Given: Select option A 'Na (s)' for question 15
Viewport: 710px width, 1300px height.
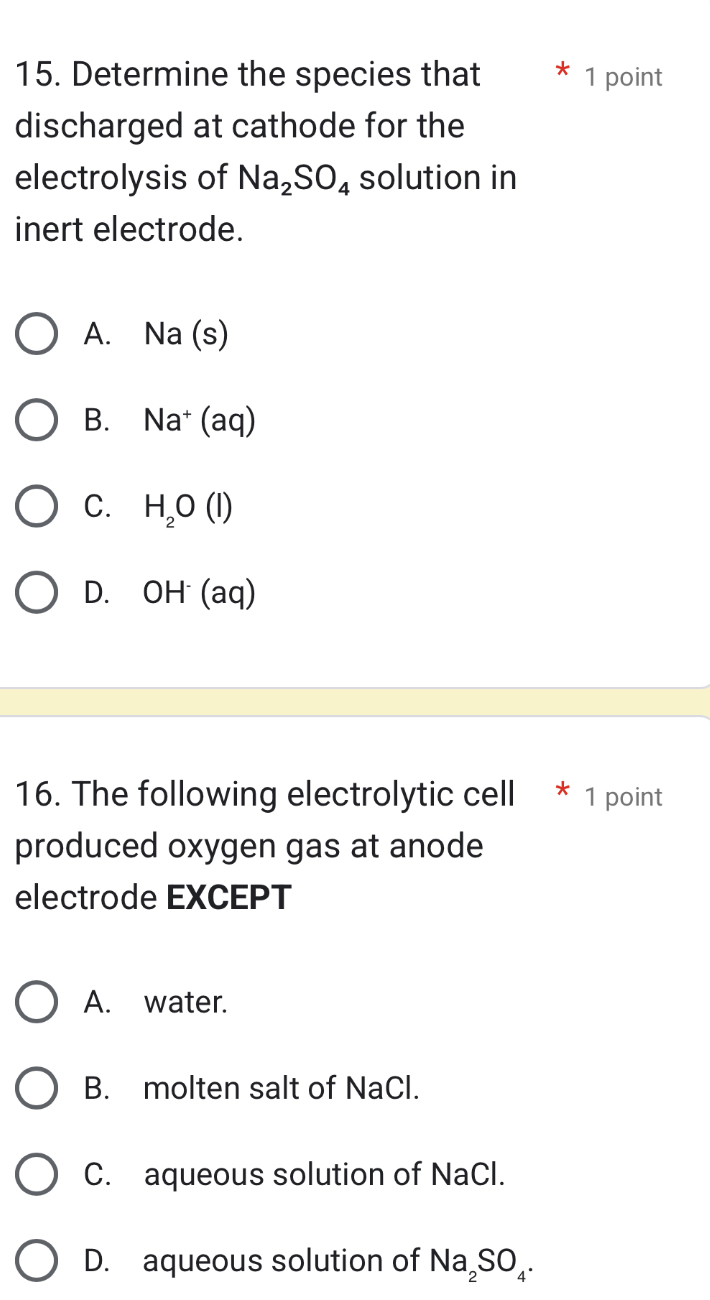Looking at the screenshot, I should coord(36,333).
